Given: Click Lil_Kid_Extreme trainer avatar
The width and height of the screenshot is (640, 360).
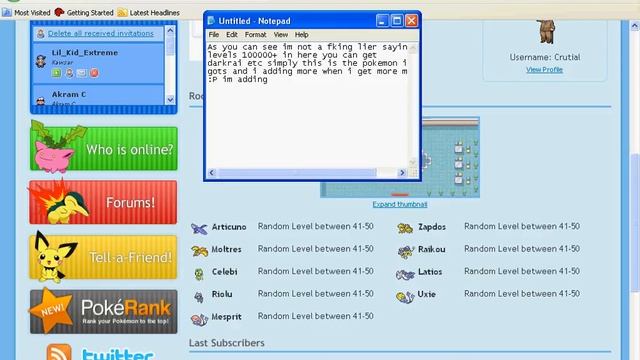Looking at the screenshot, I should pos(41,61).
